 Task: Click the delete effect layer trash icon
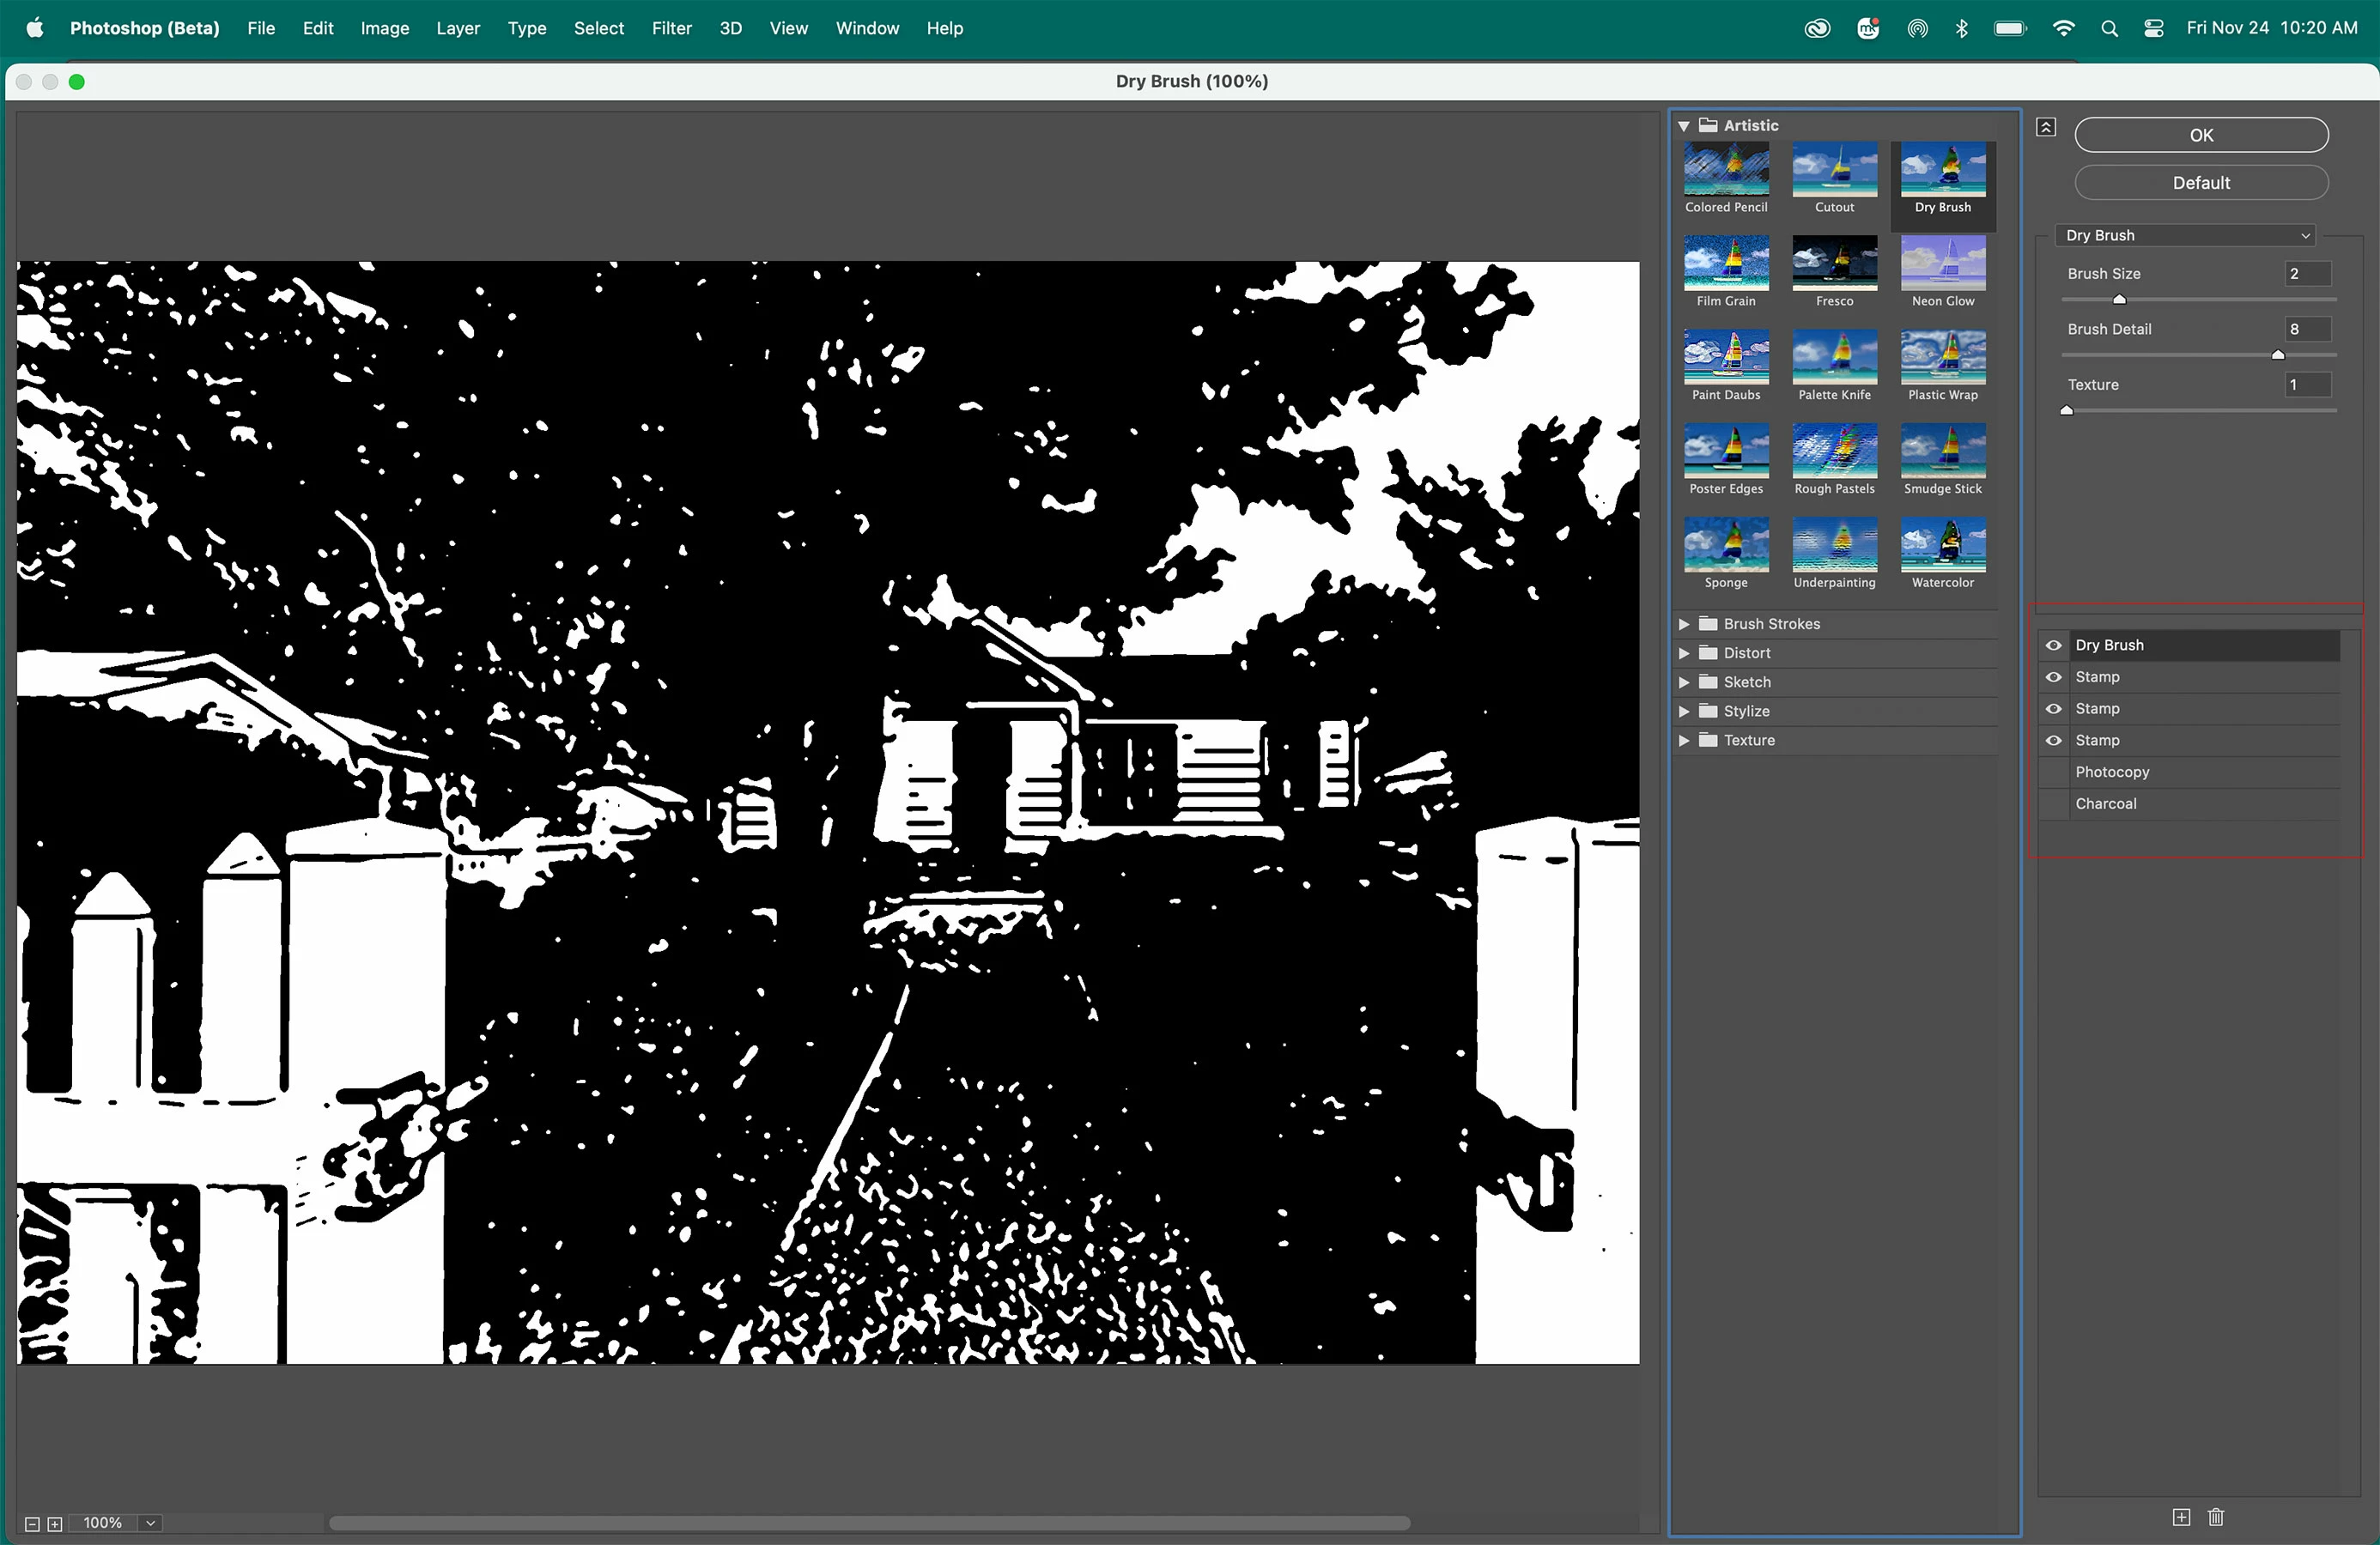(x=2216, y=1517)
